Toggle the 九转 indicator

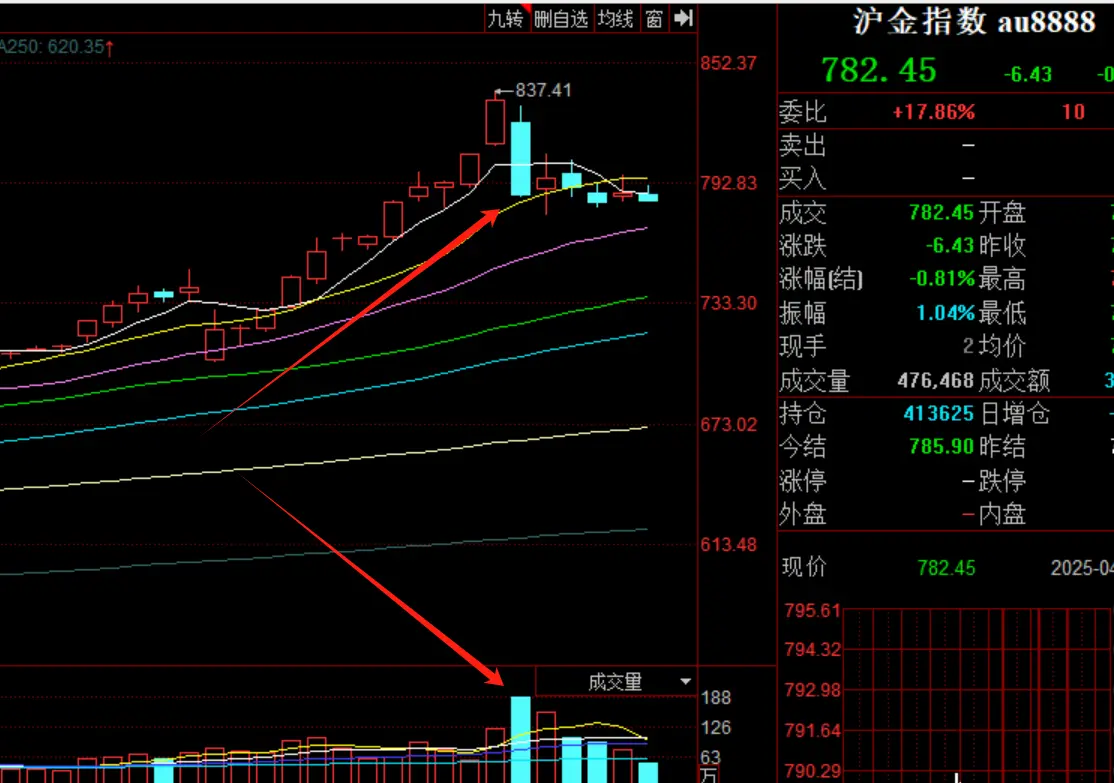[505, 18]
